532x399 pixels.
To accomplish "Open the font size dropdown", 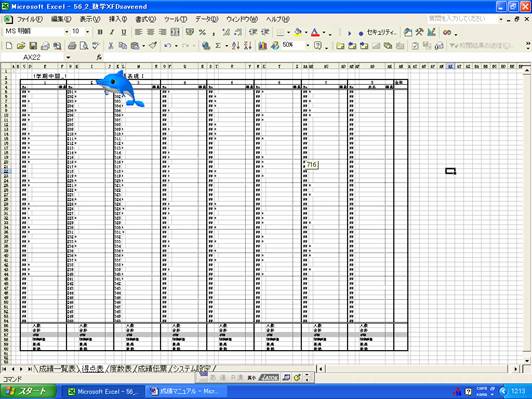I will coord(88,32).
